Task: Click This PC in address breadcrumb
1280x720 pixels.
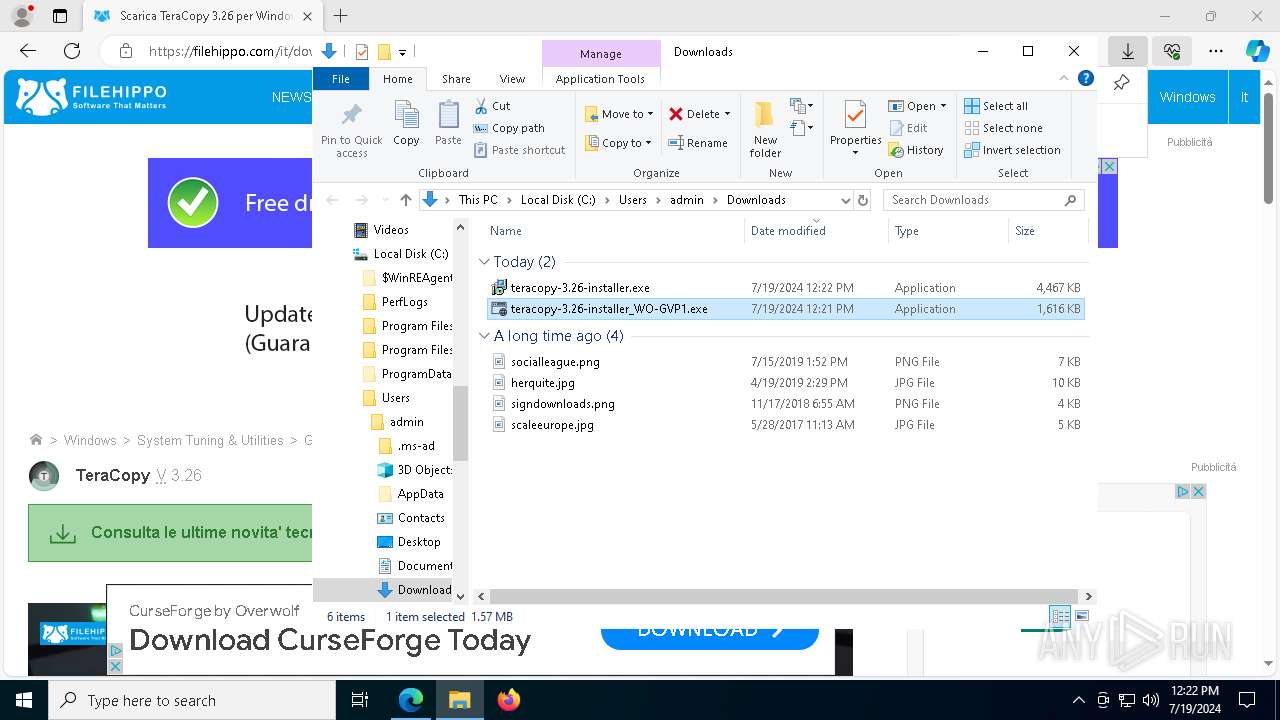Action: [x=478, y=200]
